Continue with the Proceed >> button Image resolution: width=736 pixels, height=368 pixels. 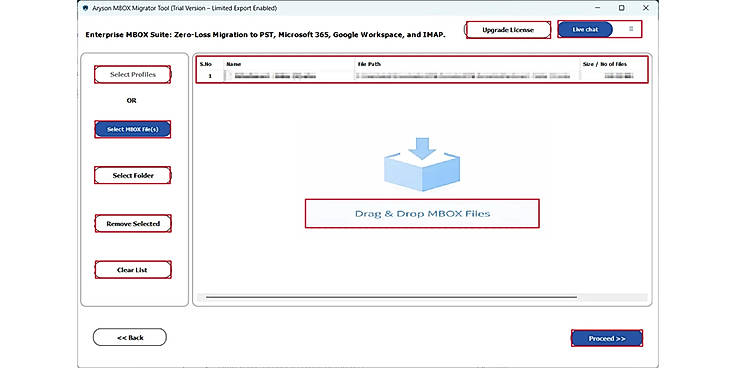(x=607, y=338)
